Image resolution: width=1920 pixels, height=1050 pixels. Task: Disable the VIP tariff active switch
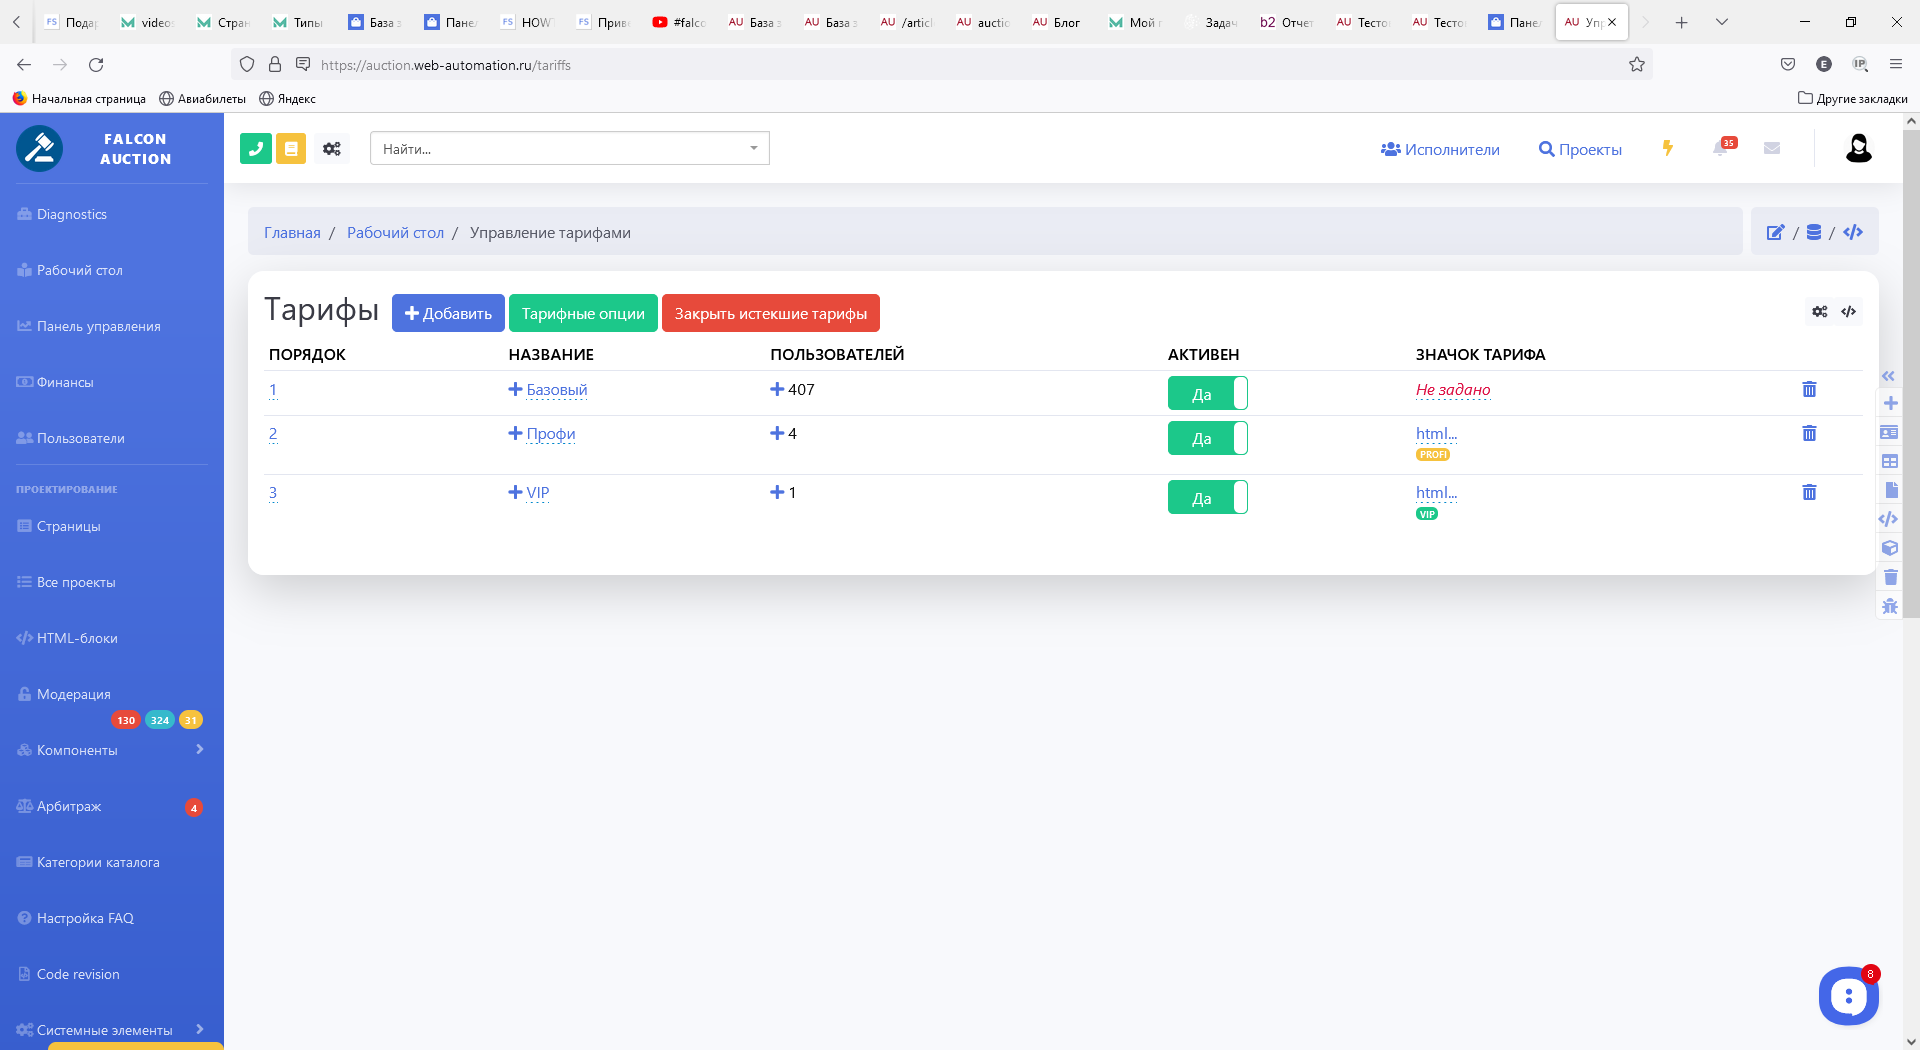[1207, 498]
